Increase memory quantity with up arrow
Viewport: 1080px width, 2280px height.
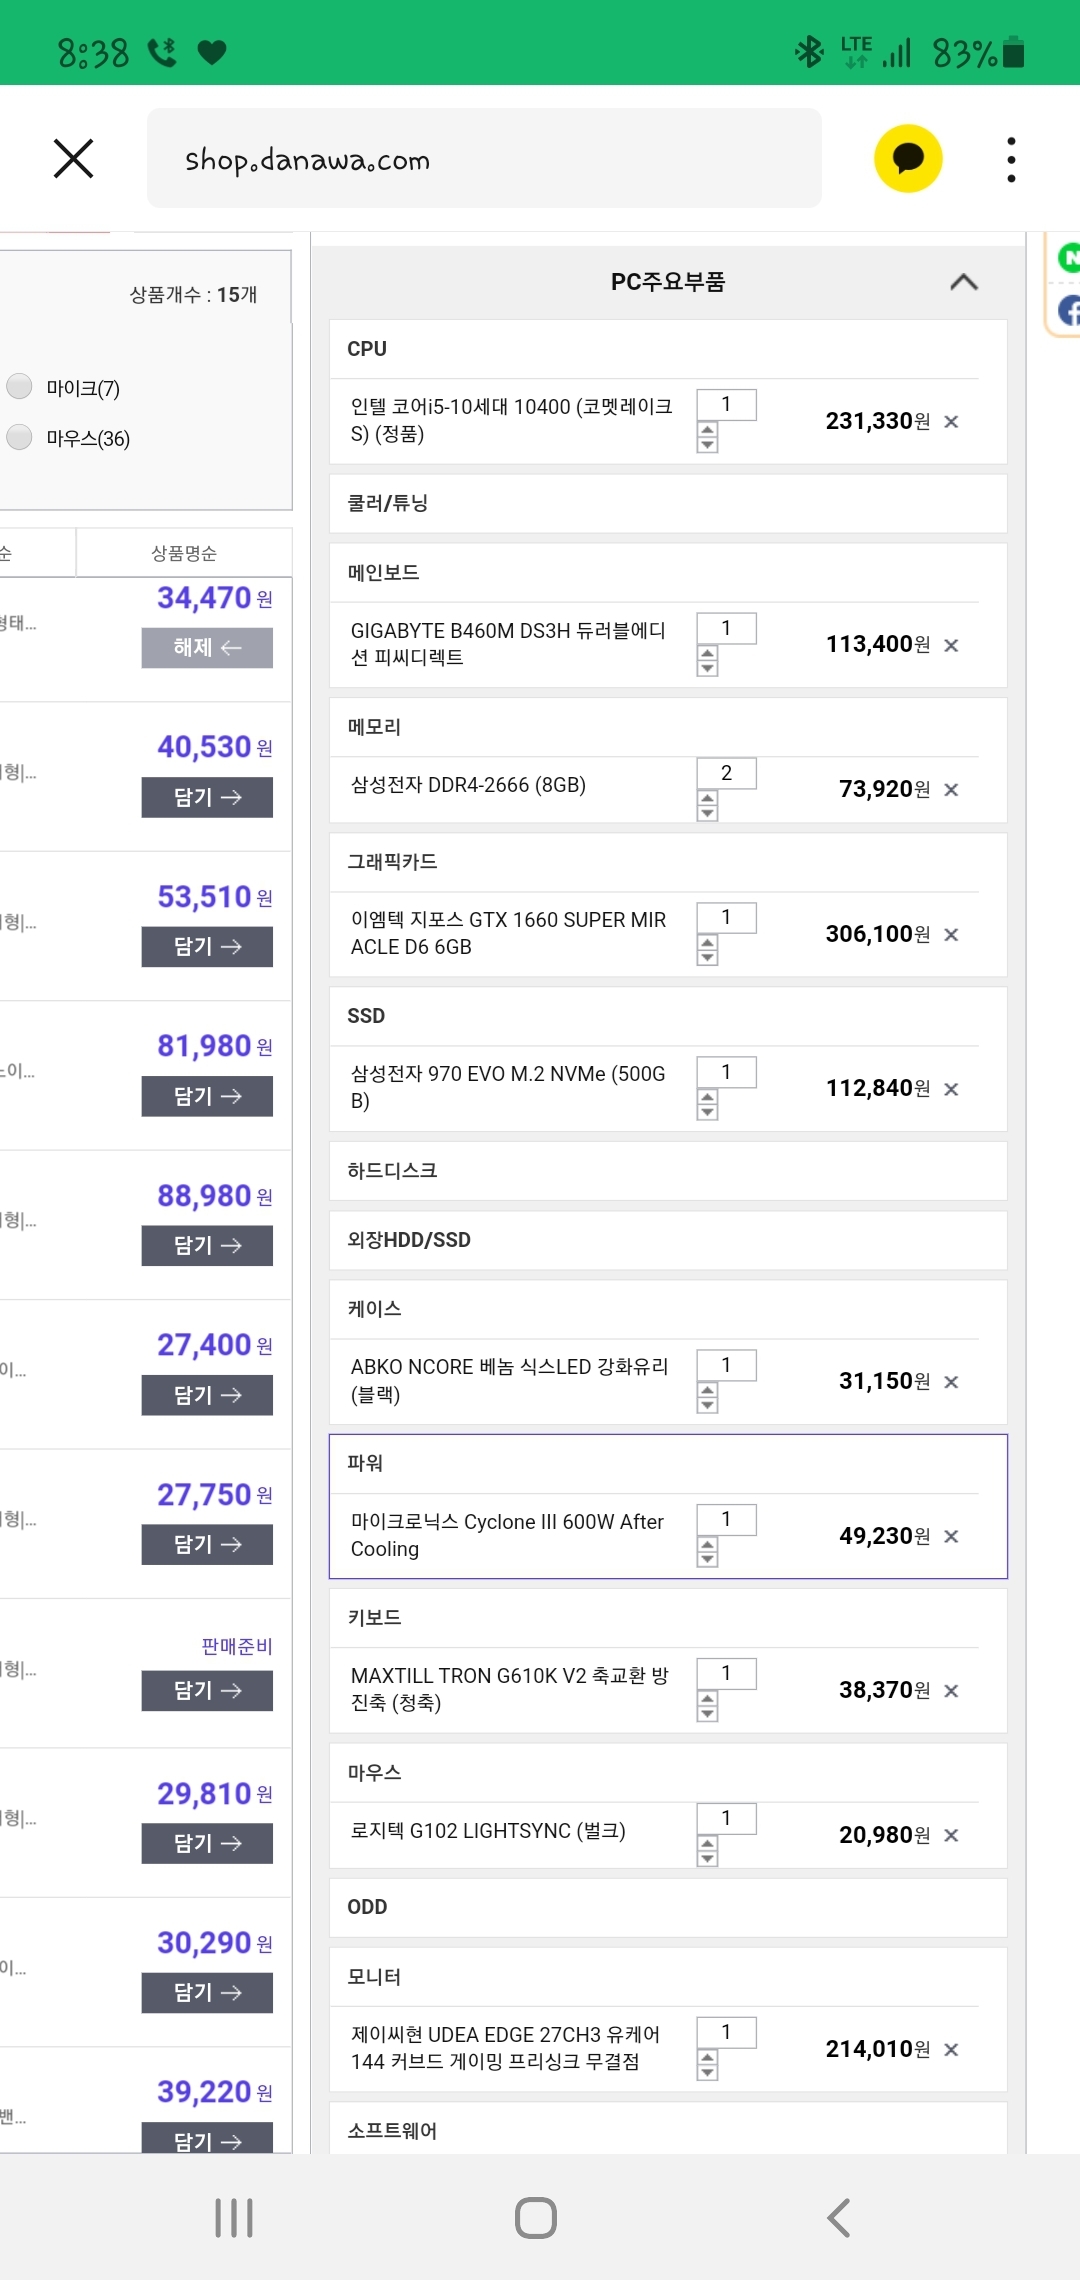pos(708,798)
